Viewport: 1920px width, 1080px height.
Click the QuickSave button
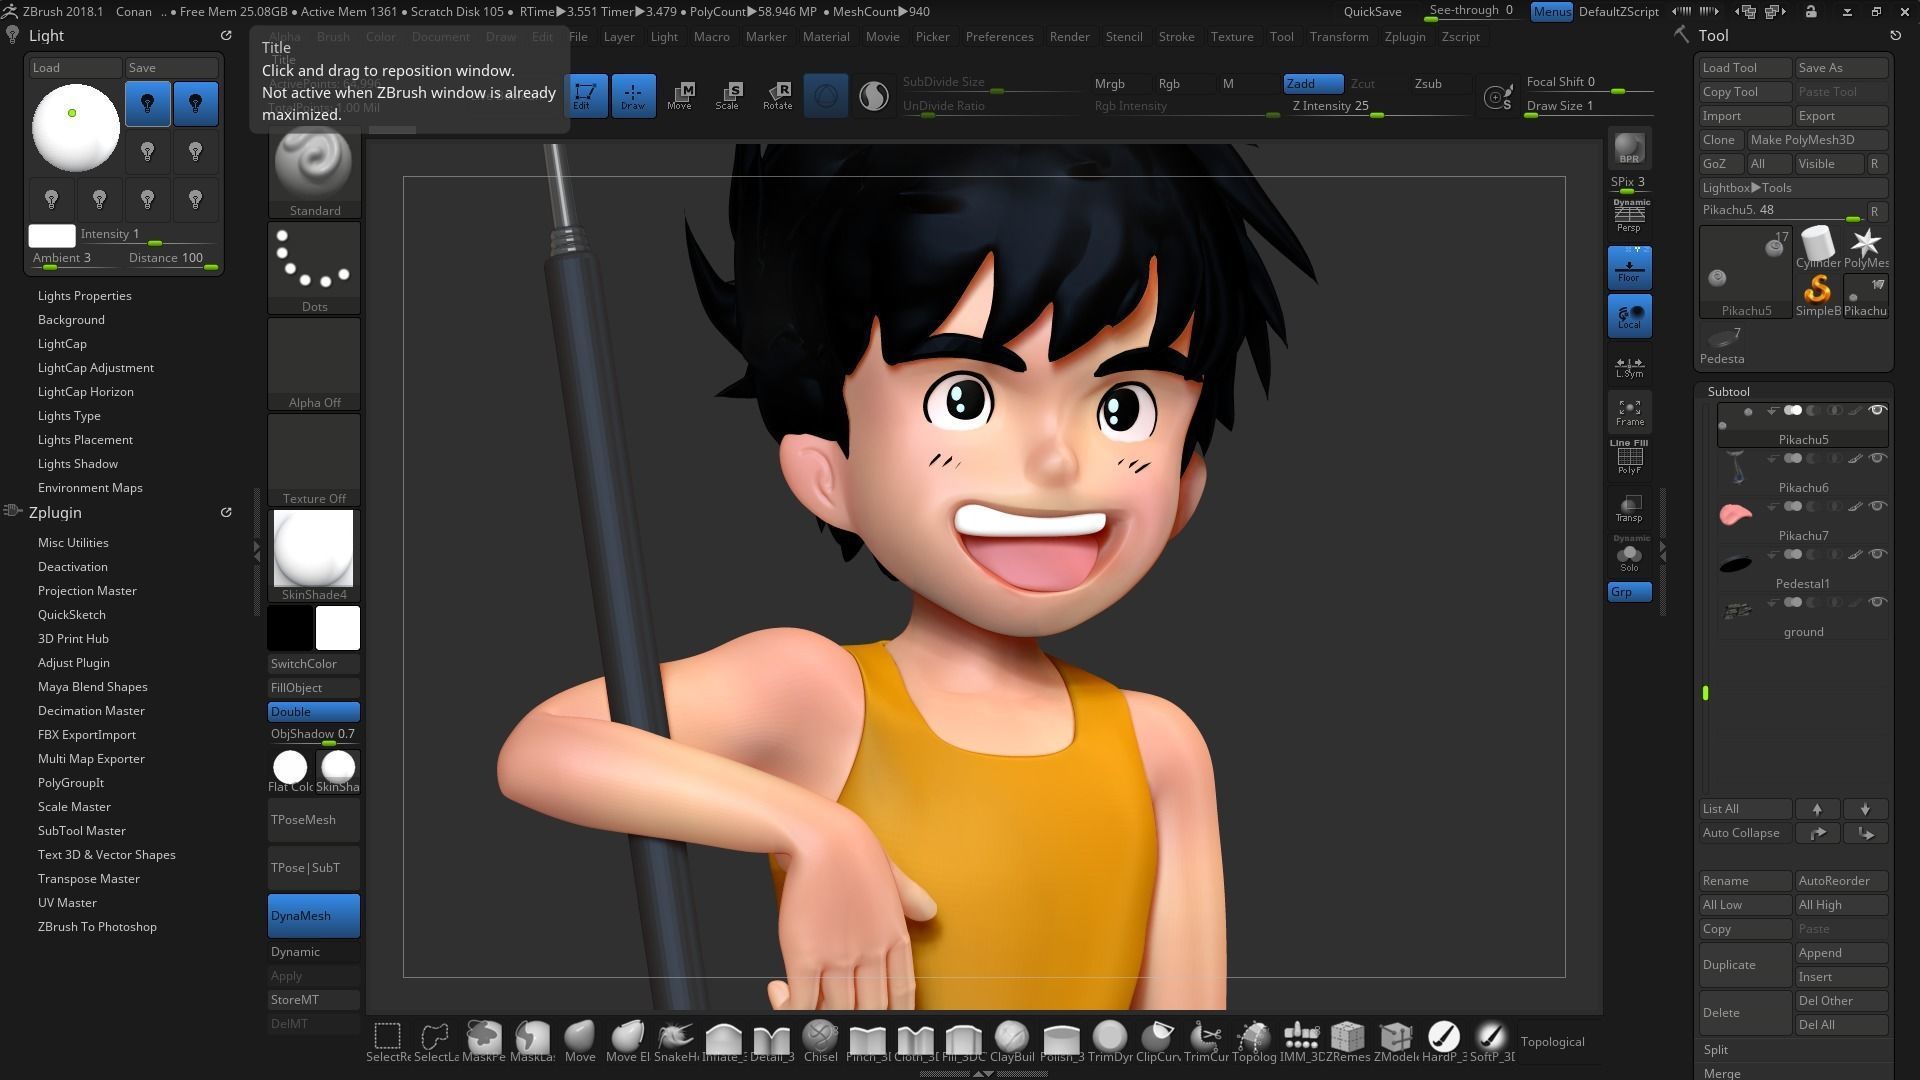pos(1372,12)
